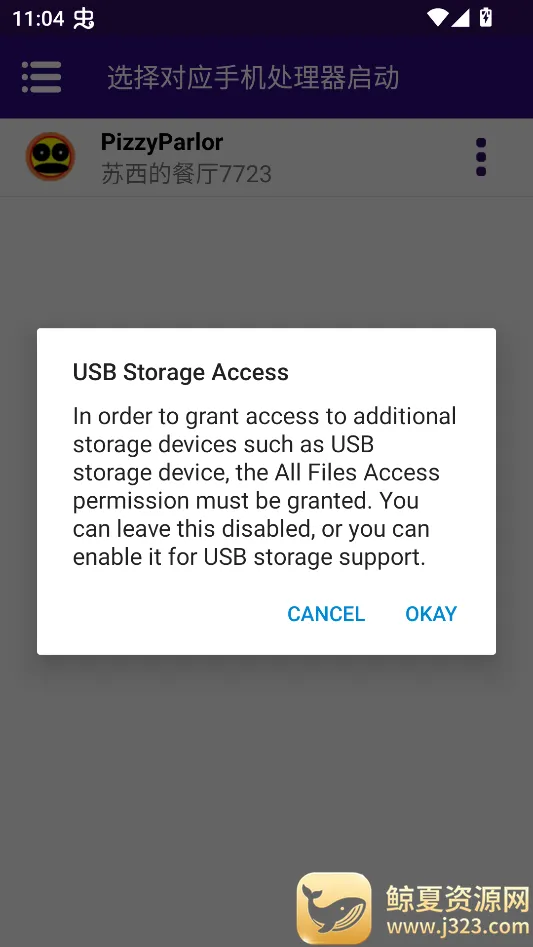The image size is (533, 947).
Task: Click the dialog's All Files Access message
Action: coord(264,486)
